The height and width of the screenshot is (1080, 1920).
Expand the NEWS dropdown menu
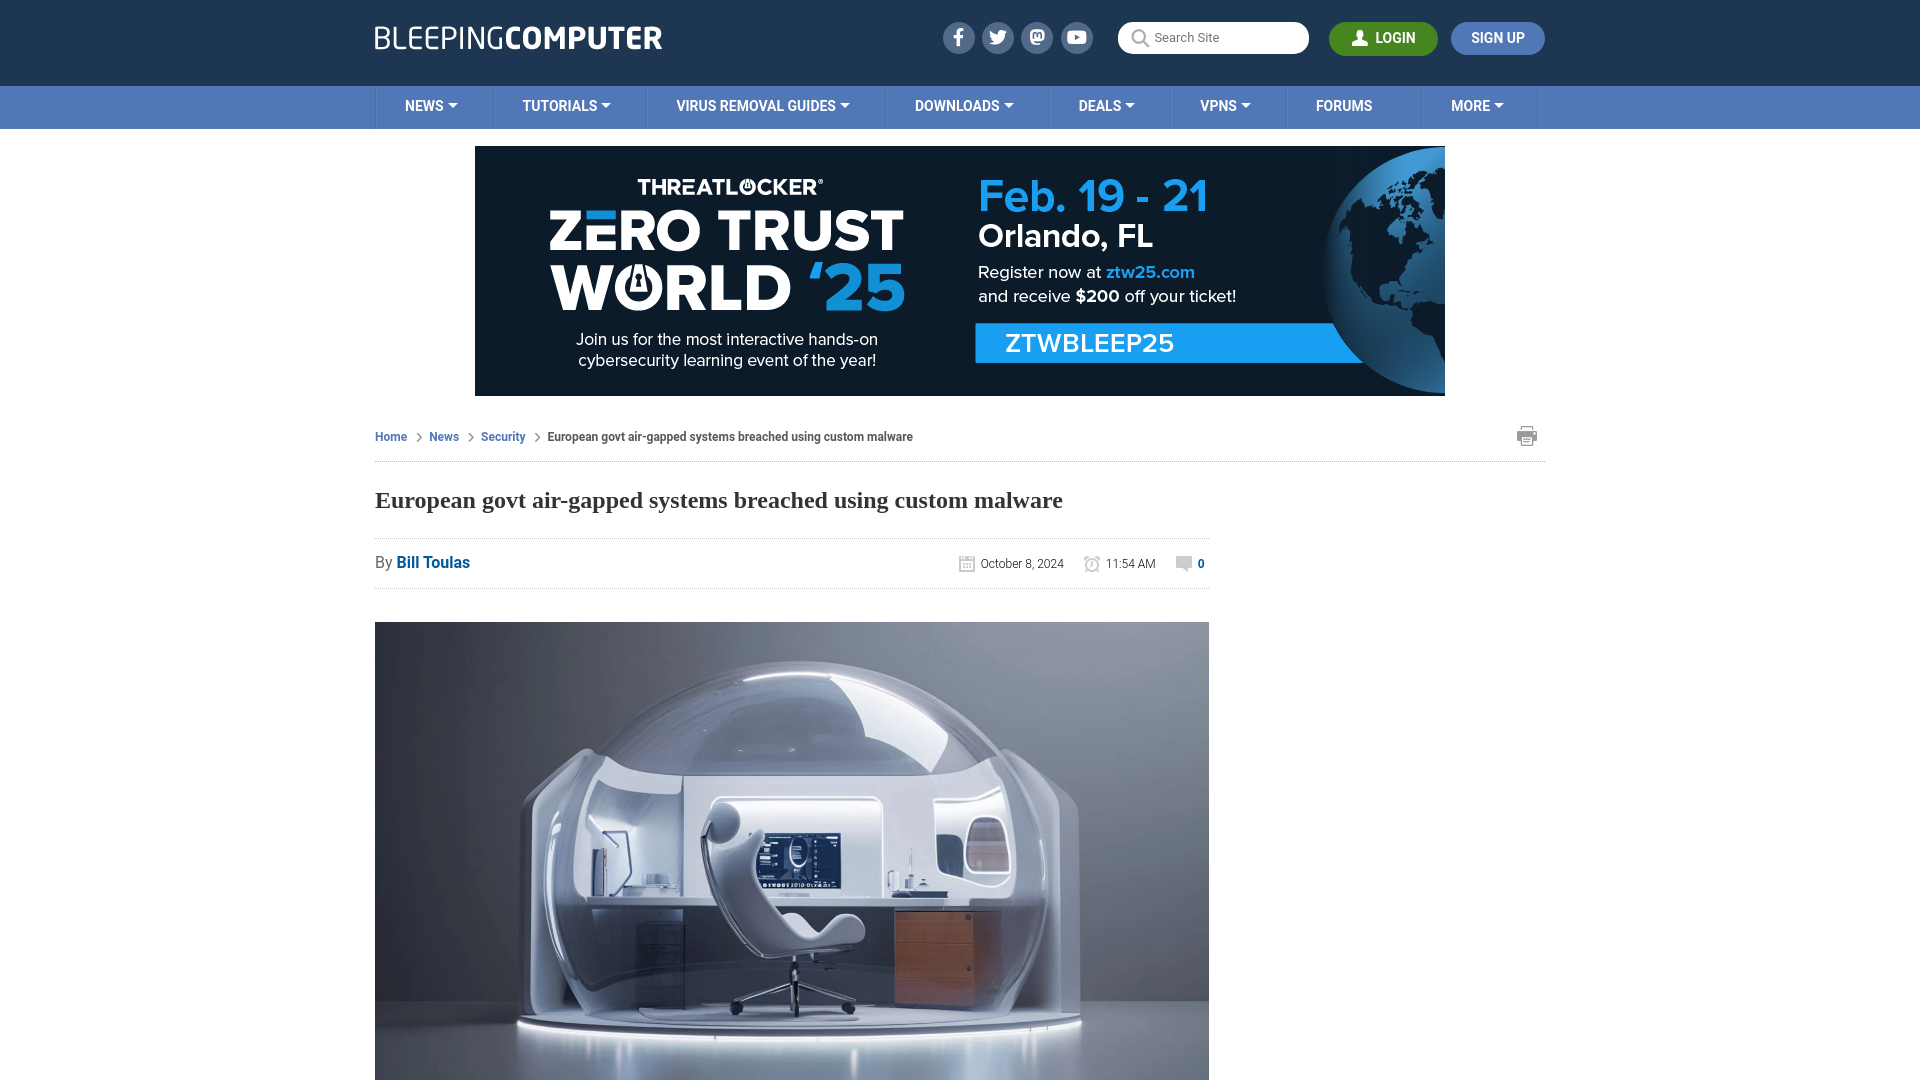tap(430, 105)
